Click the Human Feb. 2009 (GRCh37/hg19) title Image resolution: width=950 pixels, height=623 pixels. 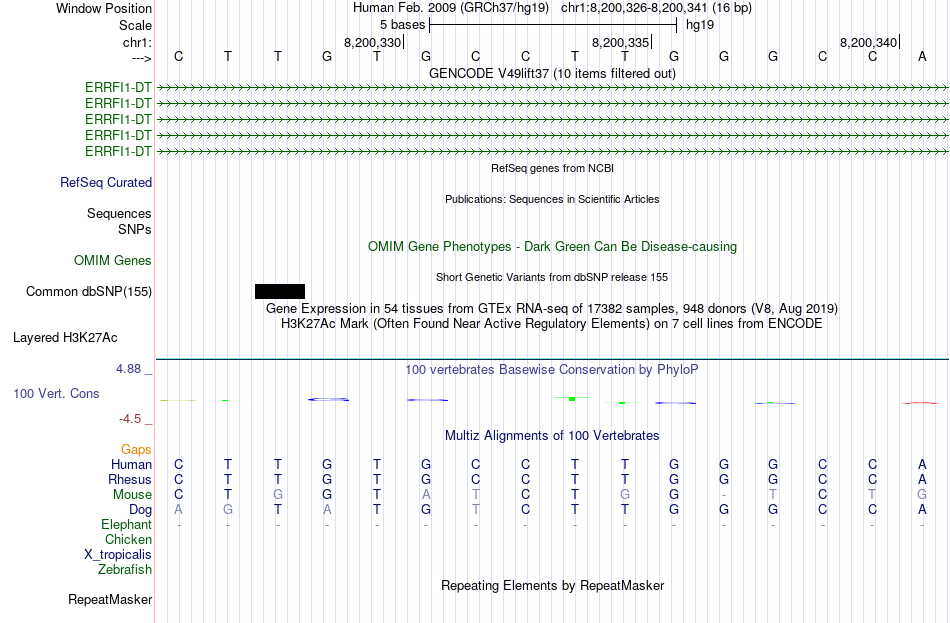451,8
